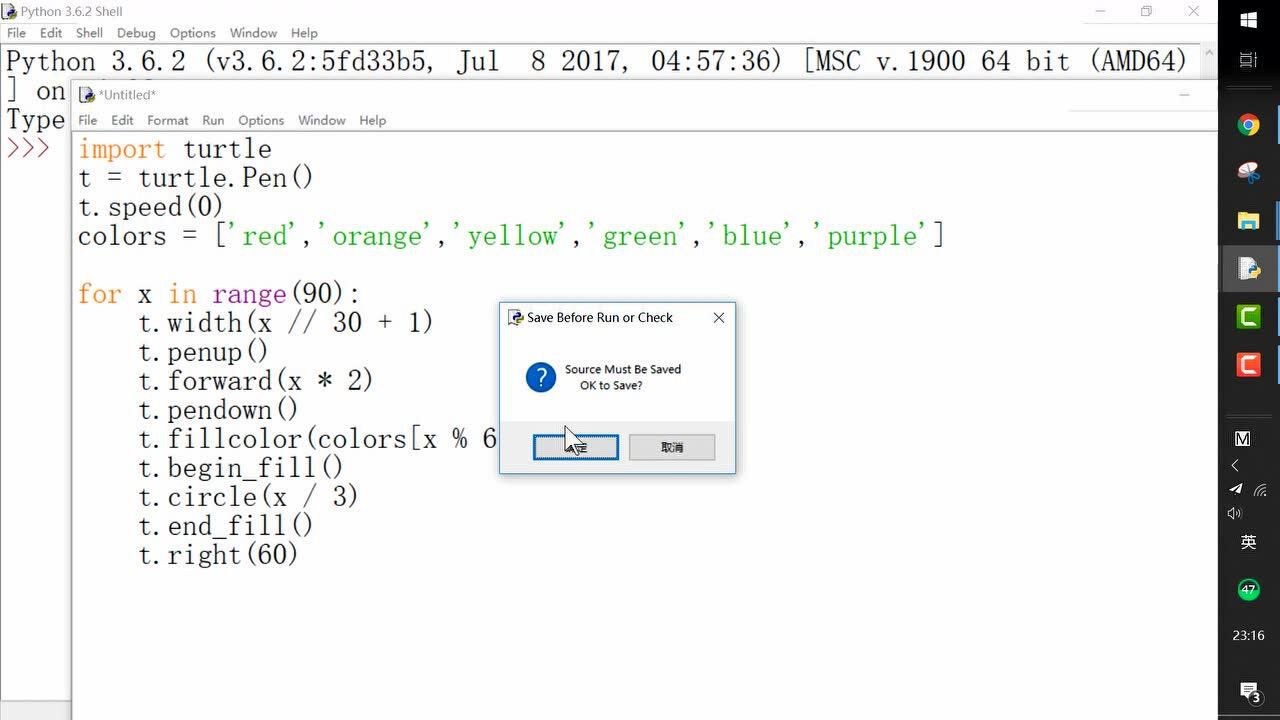1280x720 pixels.
Task: Switch input language via the 英 indicator
Action: [x=1248, y=540]
